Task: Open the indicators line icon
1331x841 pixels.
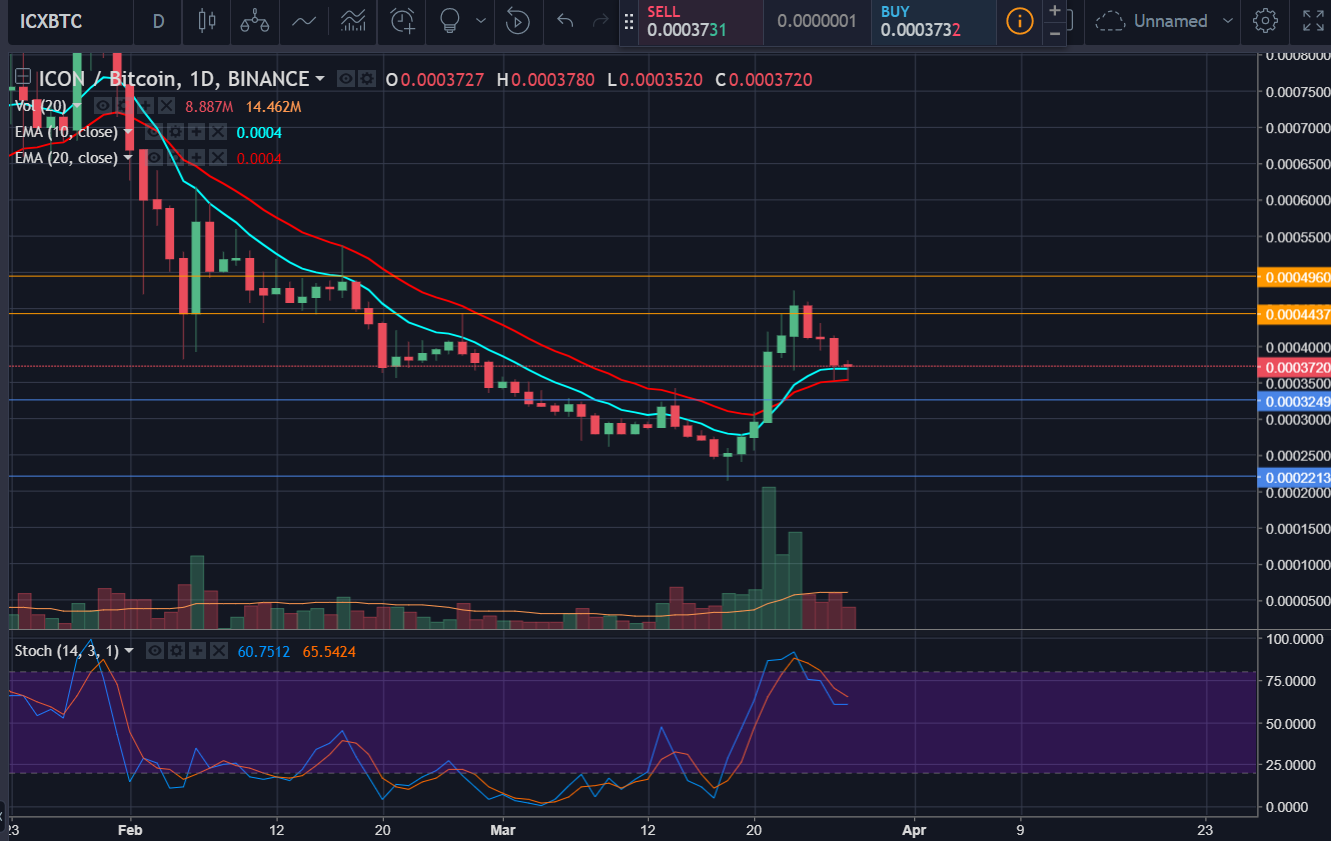Action: 304,20
